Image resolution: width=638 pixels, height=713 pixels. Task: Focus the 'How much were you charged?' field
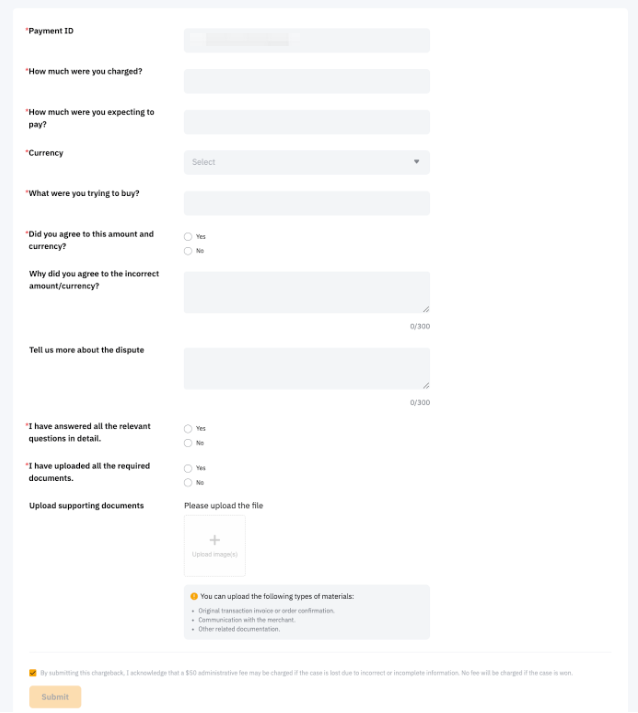point(306,81)
